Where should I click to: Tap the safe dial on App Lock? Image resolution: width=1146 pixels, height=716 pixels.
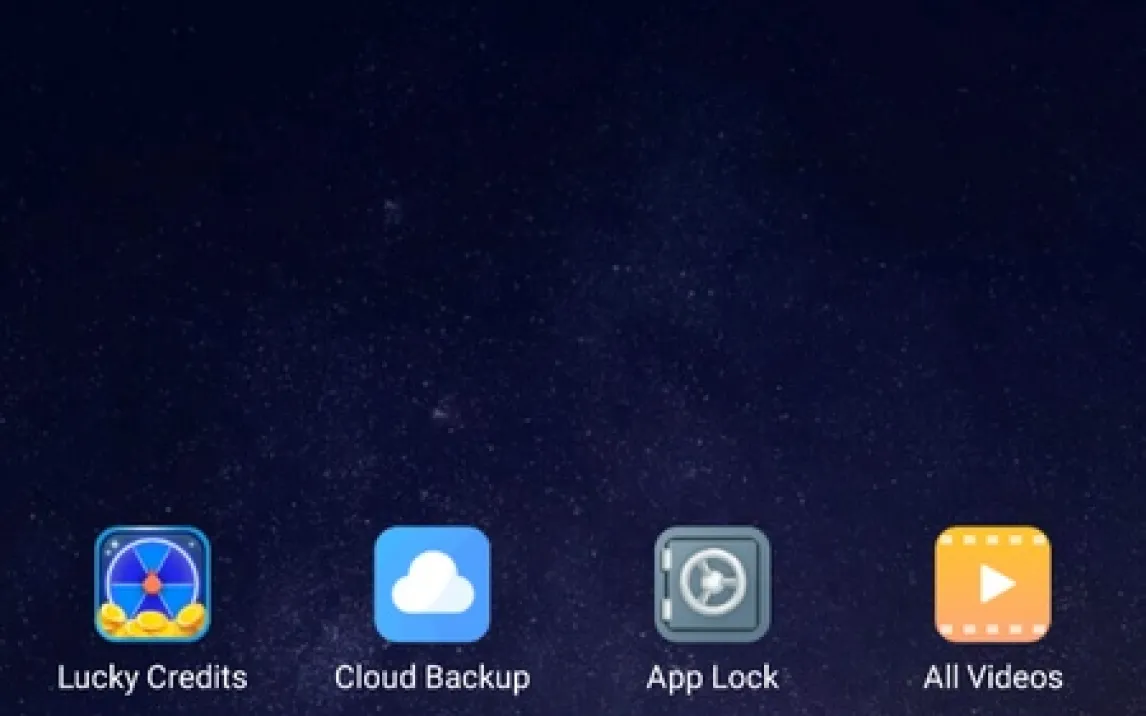click(x=712, y=581)
